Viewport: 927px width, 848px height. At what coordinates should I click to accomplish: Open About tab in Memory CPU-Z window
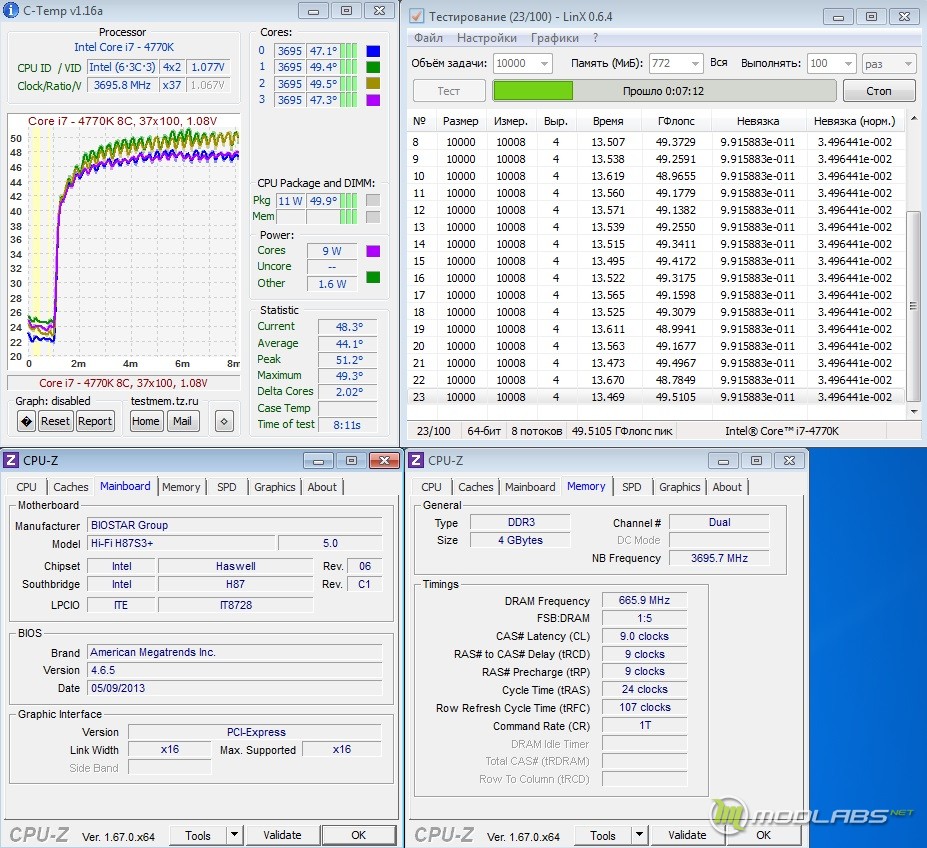pos(727,487)
